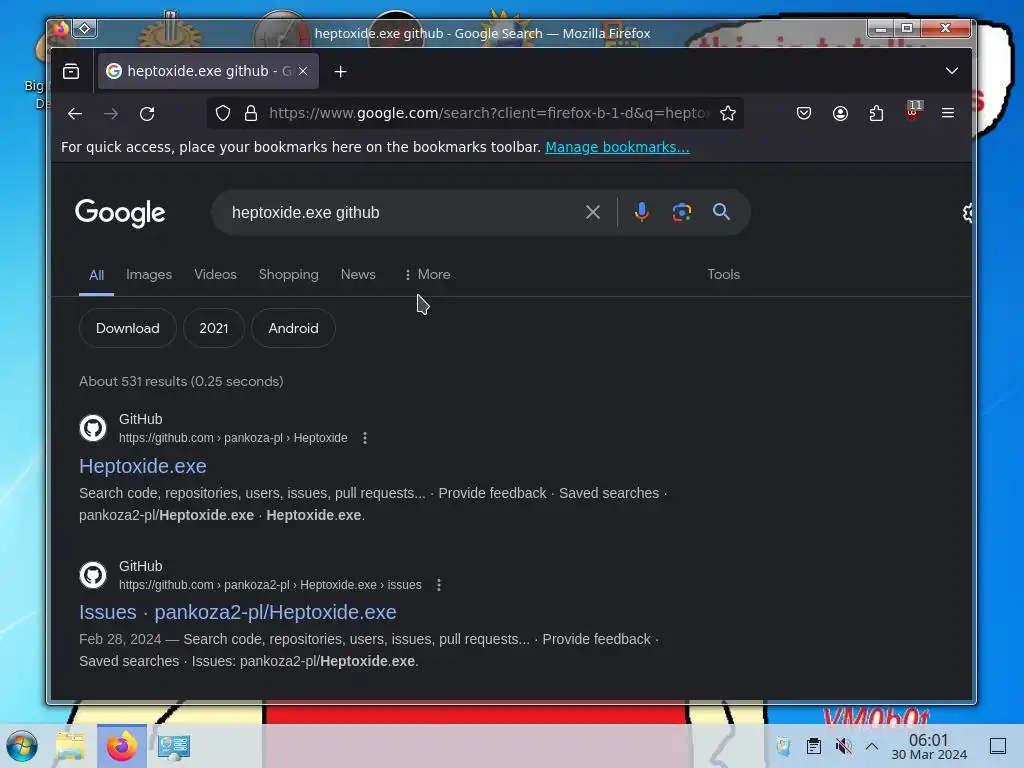Open the tracking protection shield icon
1024x768 pixels.
click(223, 114)
